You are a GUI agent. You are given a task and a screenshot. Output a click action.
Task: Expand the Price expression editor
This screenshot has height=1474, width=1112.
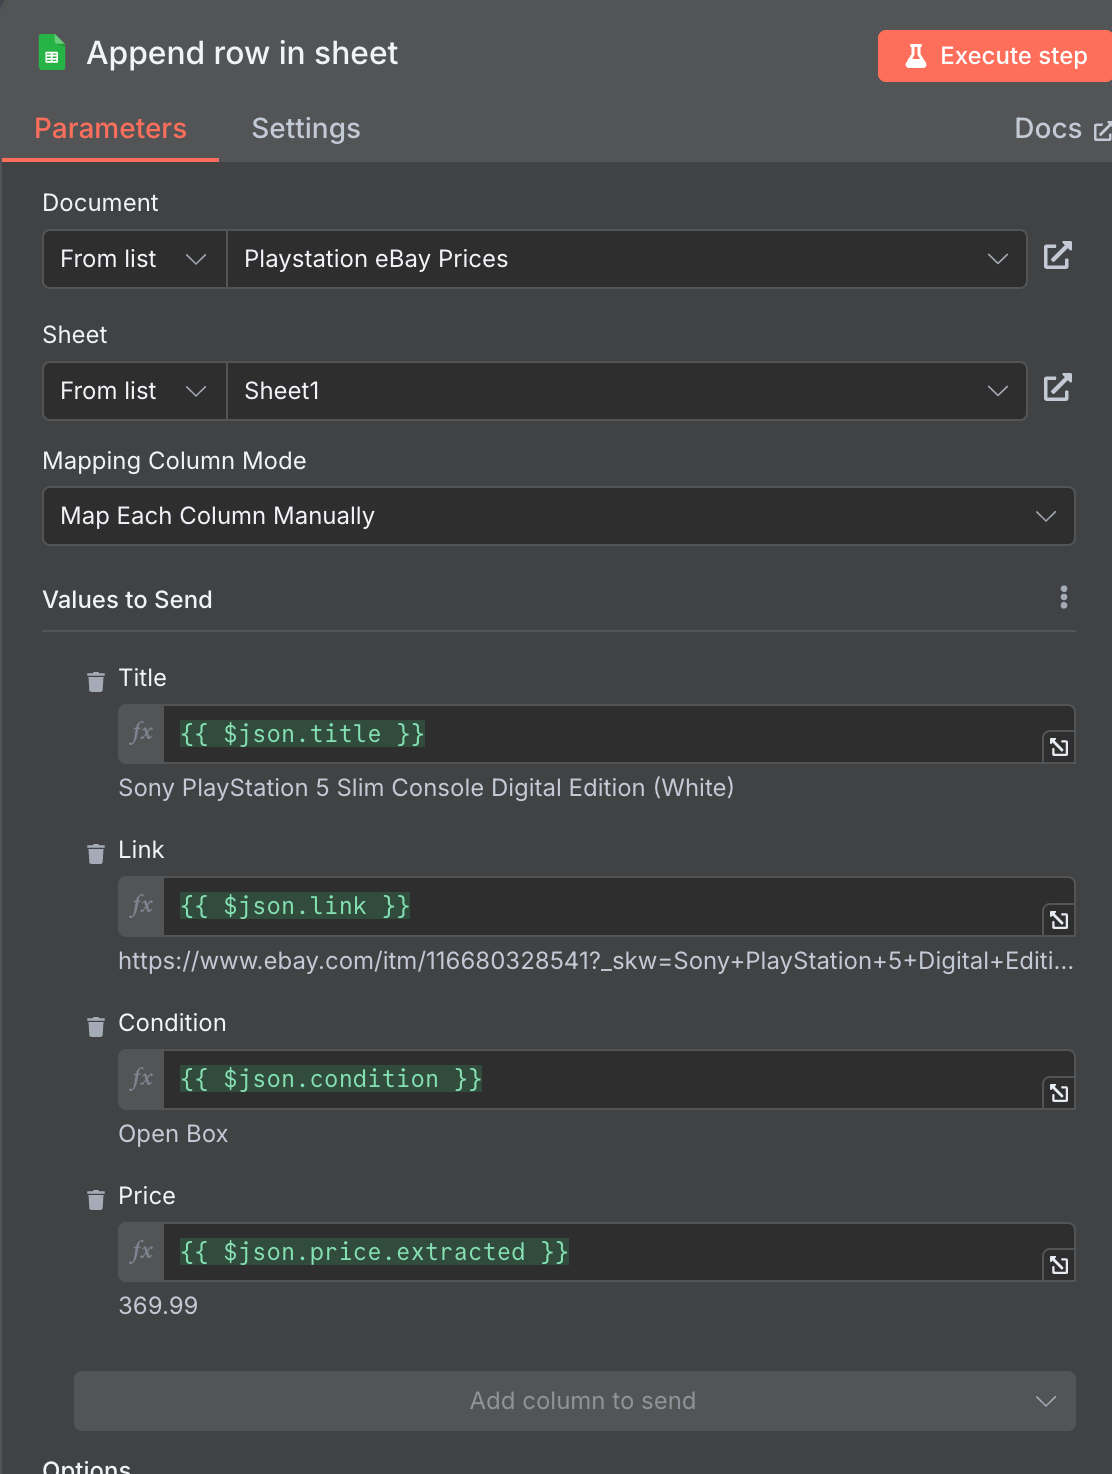coord(1058,1265)
